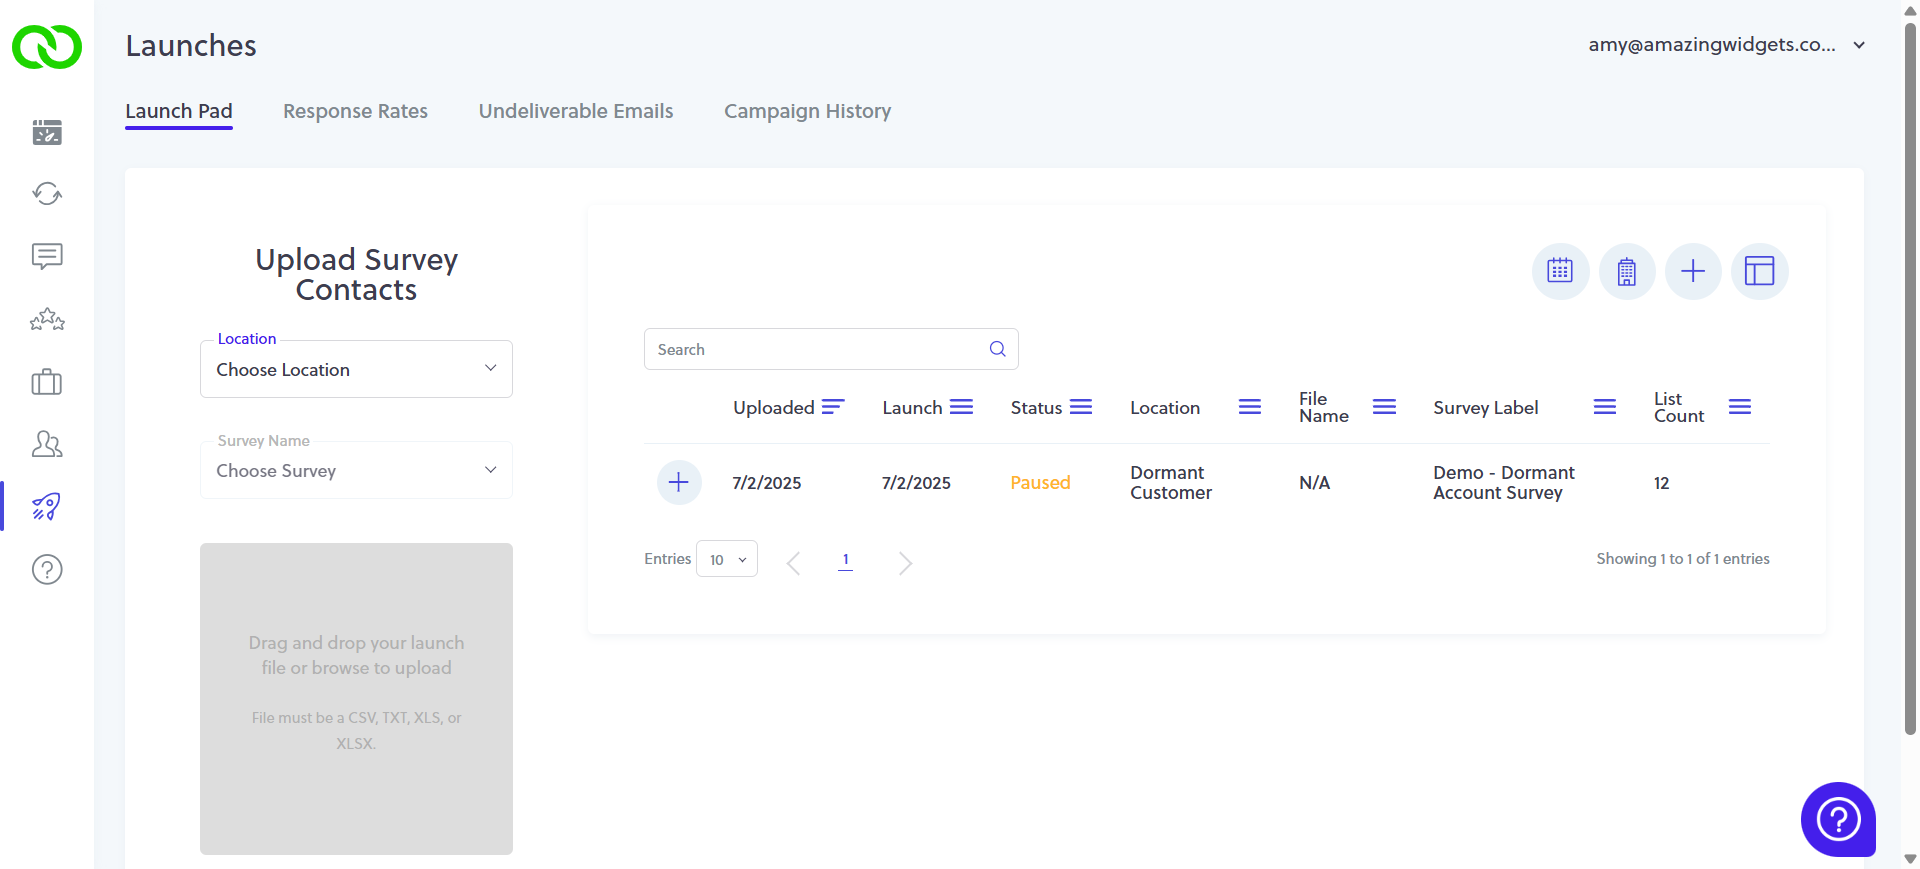Open the Choose Location dropdown
The width and height of the screenshot is (1920, 869).
356,370
